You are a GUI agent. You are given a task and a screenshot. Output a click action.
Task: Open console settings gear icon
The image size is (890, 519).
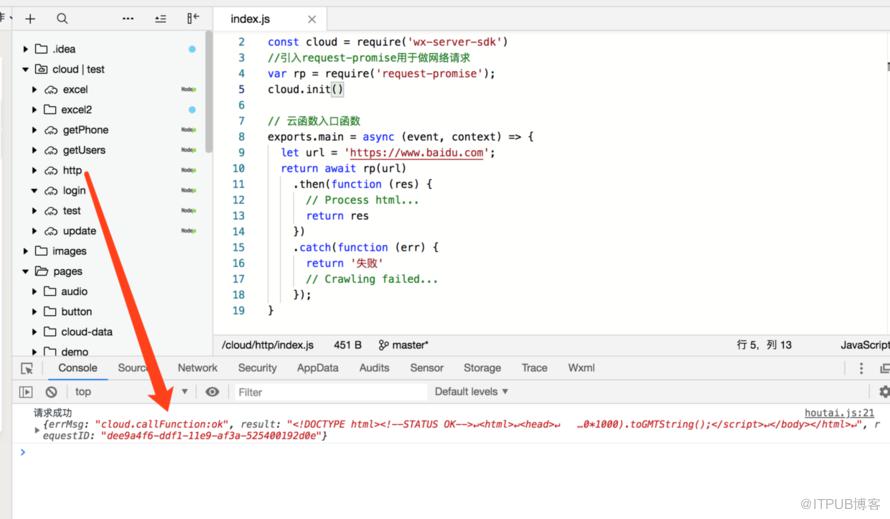pyautogui.click(x=884, y=392)
